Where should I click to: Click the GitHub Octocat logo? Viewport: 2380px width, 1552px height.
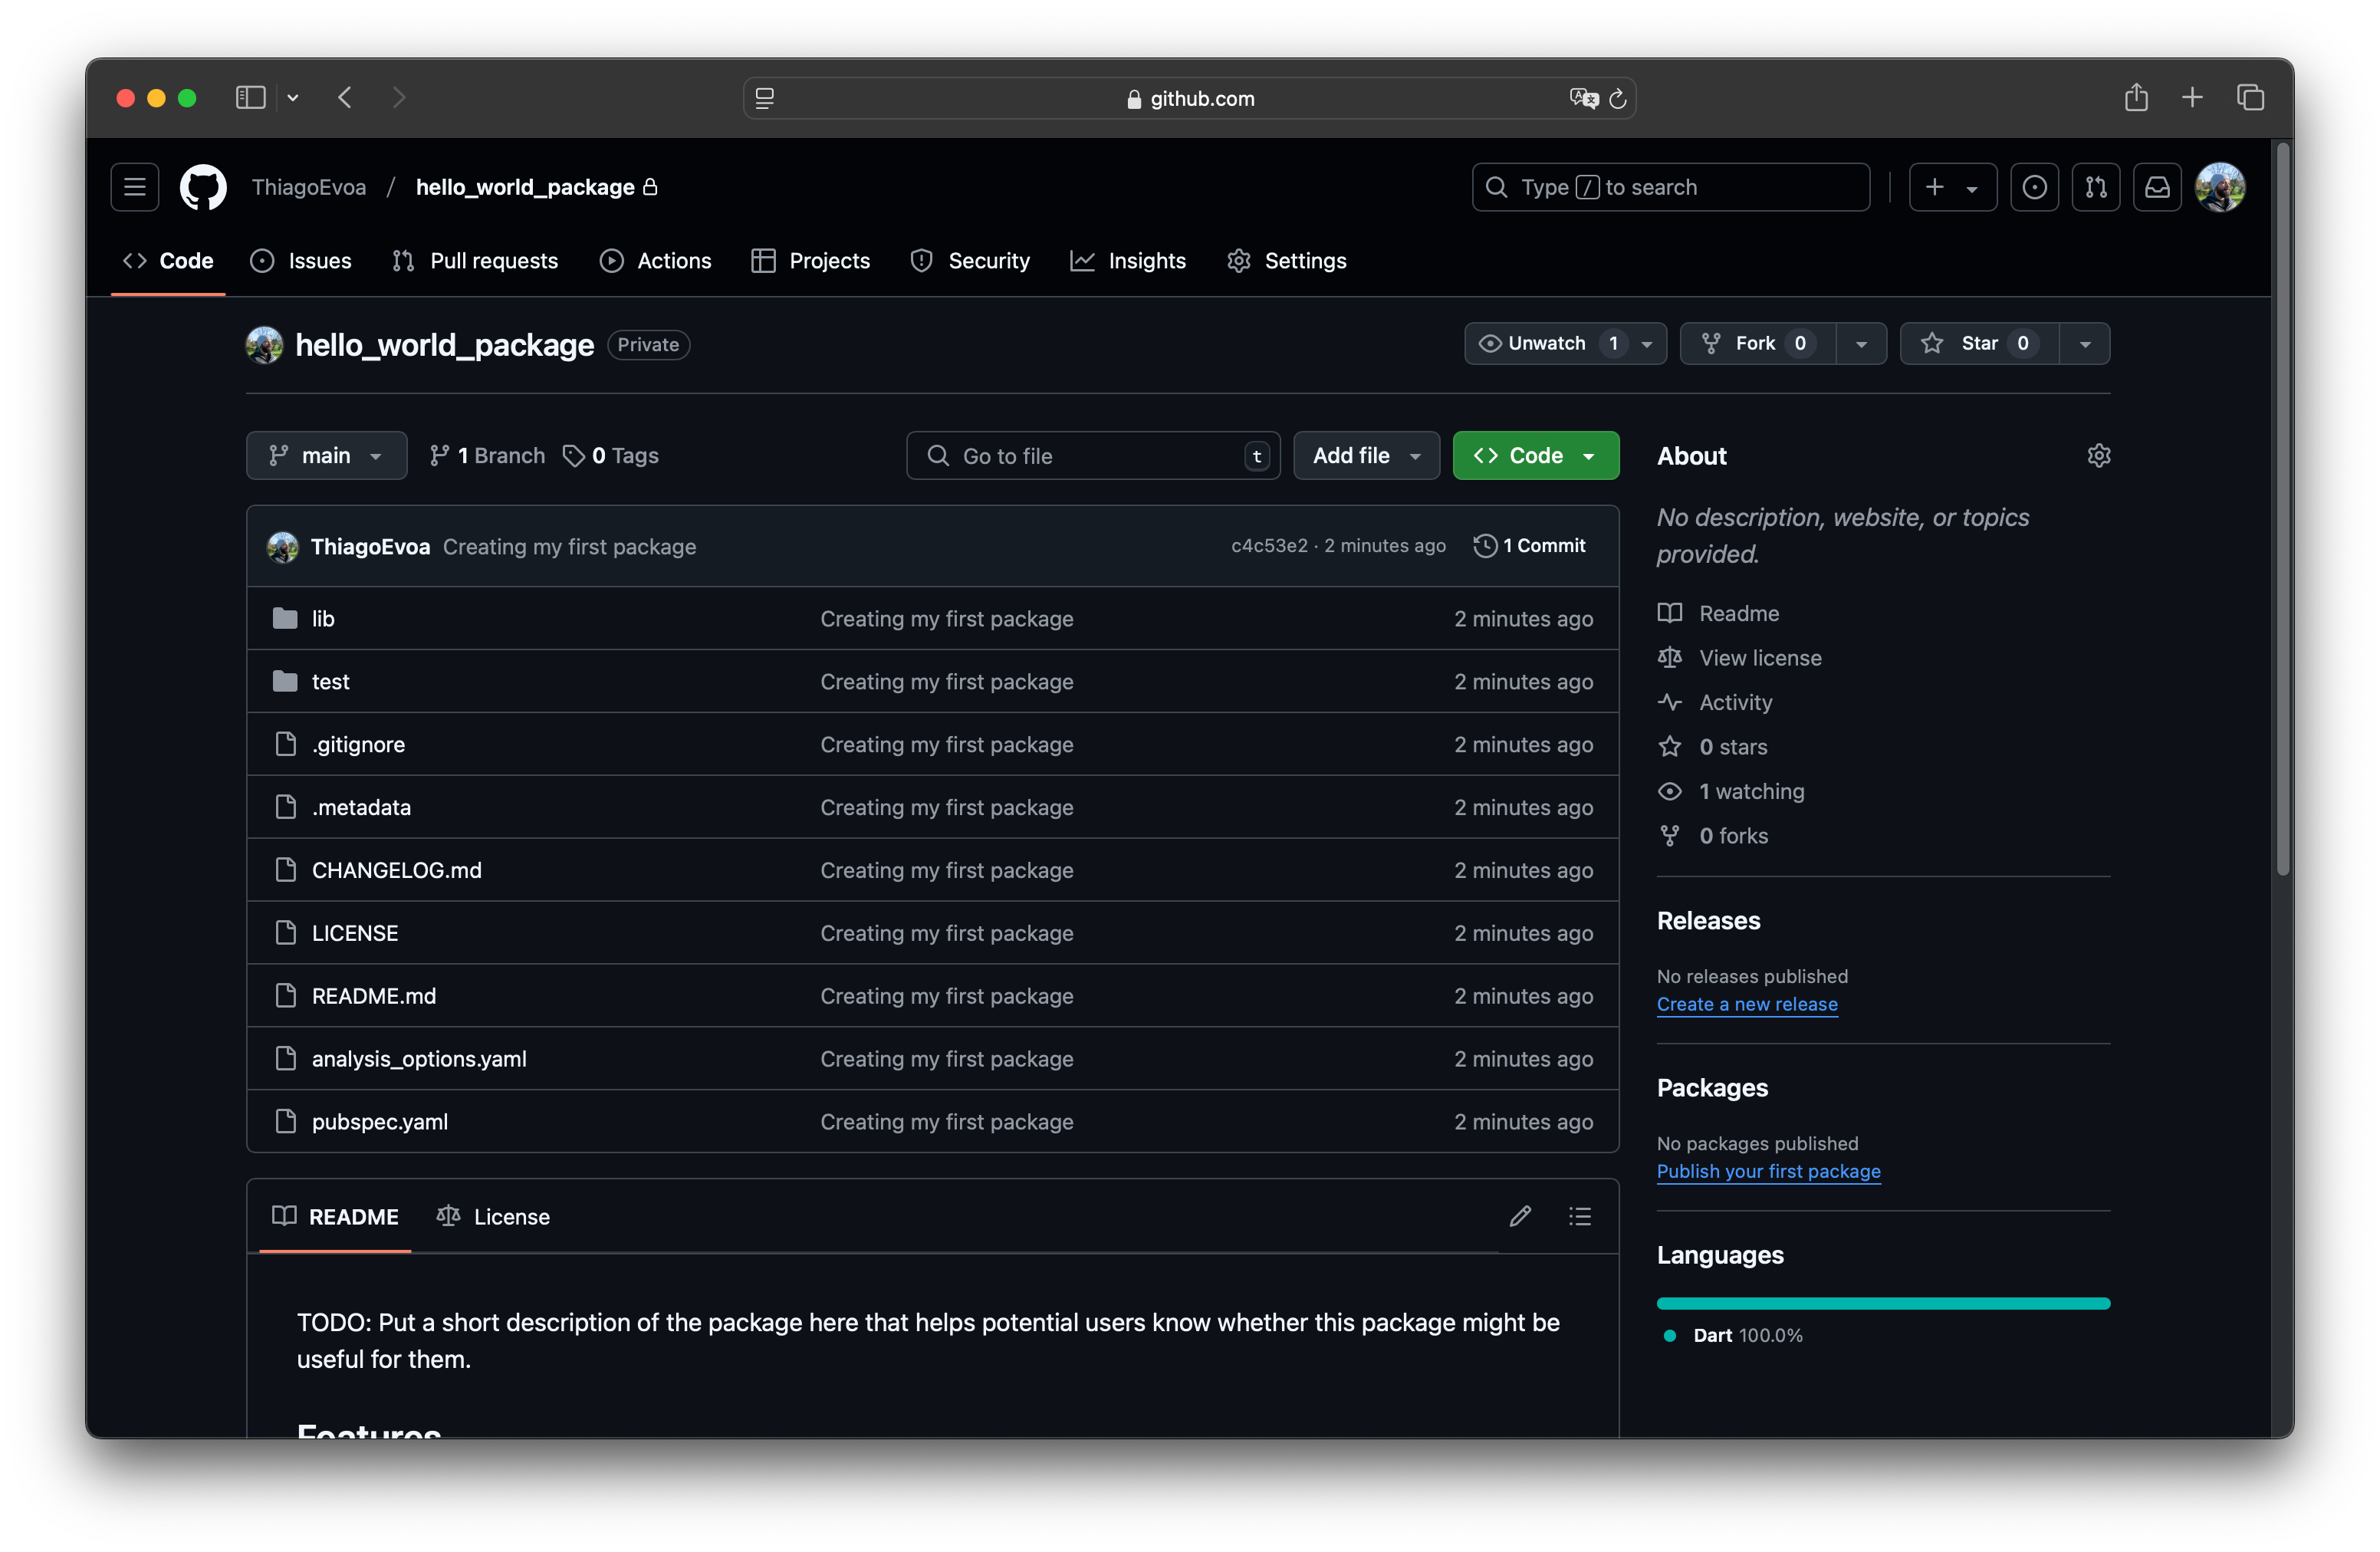coord(203,187)
